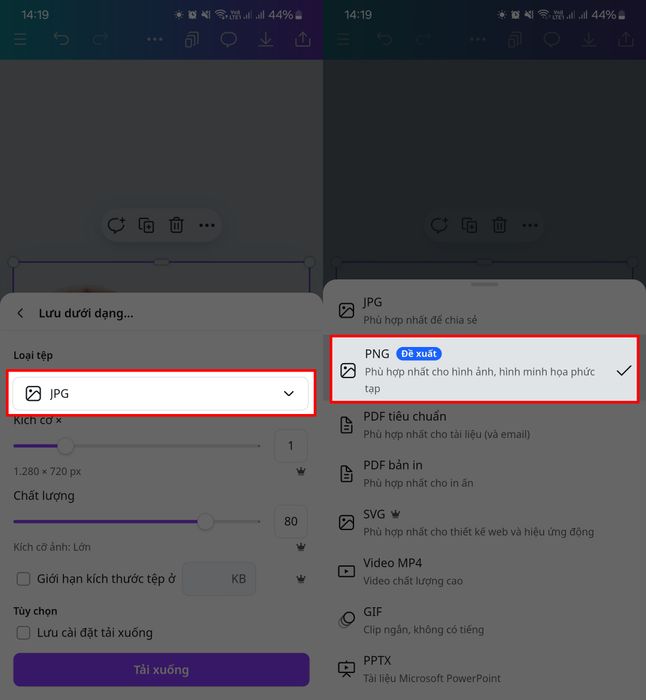Check Lưu cài đặt tải xuống option
The width and height of the screenshot is (646, 700).
pos(23,633)
